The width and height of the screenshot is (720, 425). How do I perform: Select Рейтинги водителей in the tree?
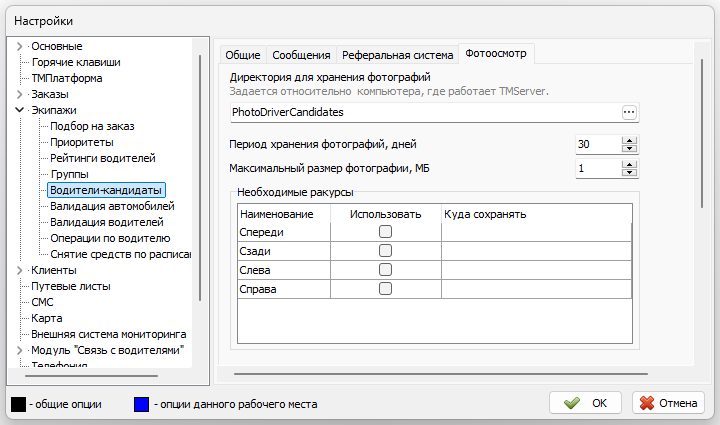pyautogui.click(x=103, y=158)
